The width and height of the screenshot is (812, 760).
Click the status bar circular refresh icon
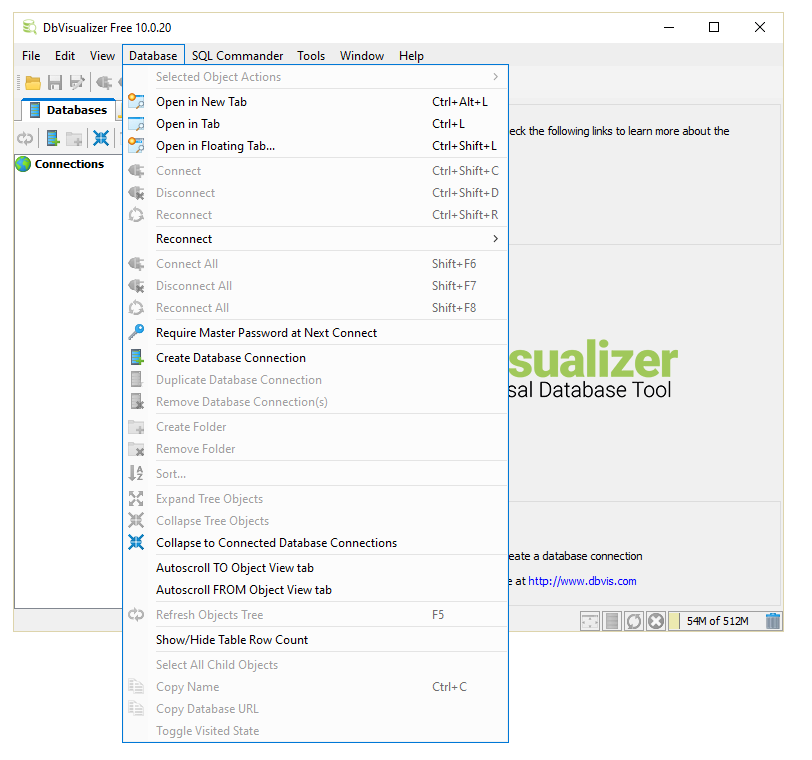[x=634, y=621]
